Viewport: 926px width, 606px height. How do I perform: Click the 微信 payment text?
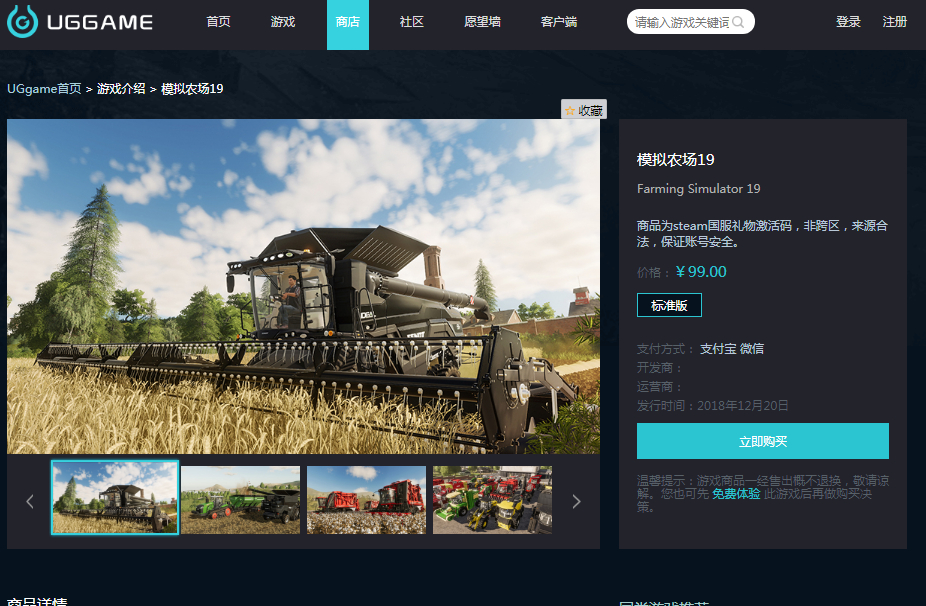752,348
